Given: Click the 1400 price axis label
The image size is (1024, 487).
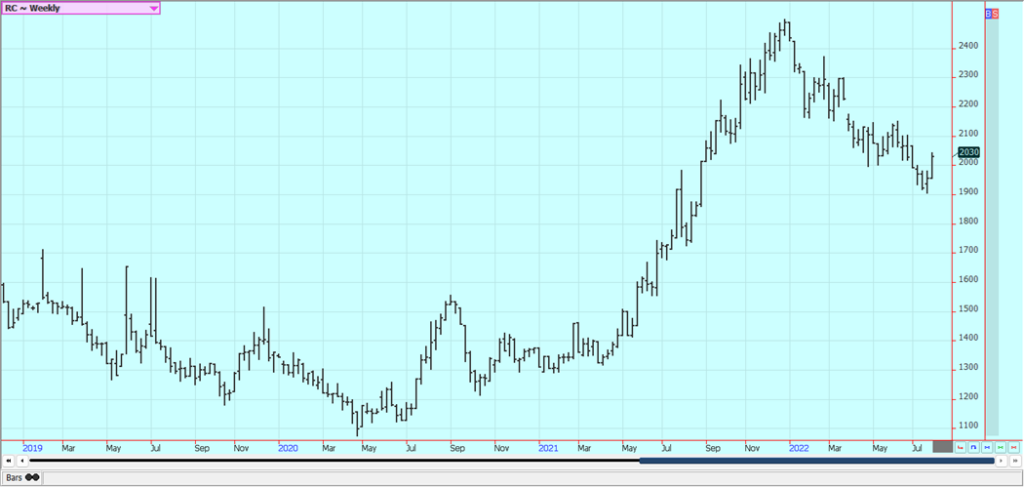Looking at the screenshot, I should point(968,338).
